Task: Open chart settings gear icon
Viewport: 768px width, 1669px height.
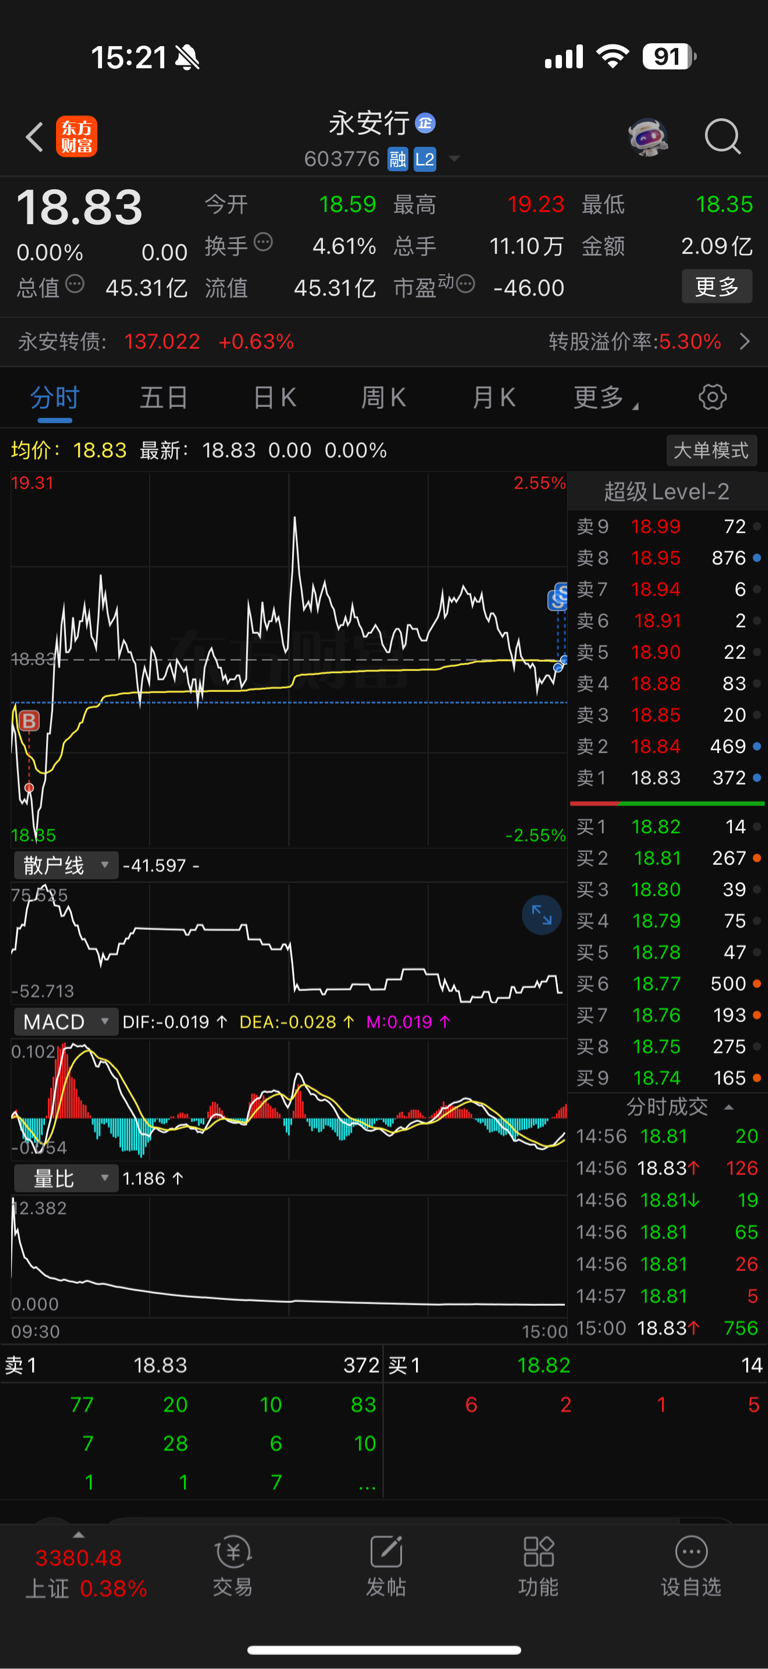Action: point(712,397)
